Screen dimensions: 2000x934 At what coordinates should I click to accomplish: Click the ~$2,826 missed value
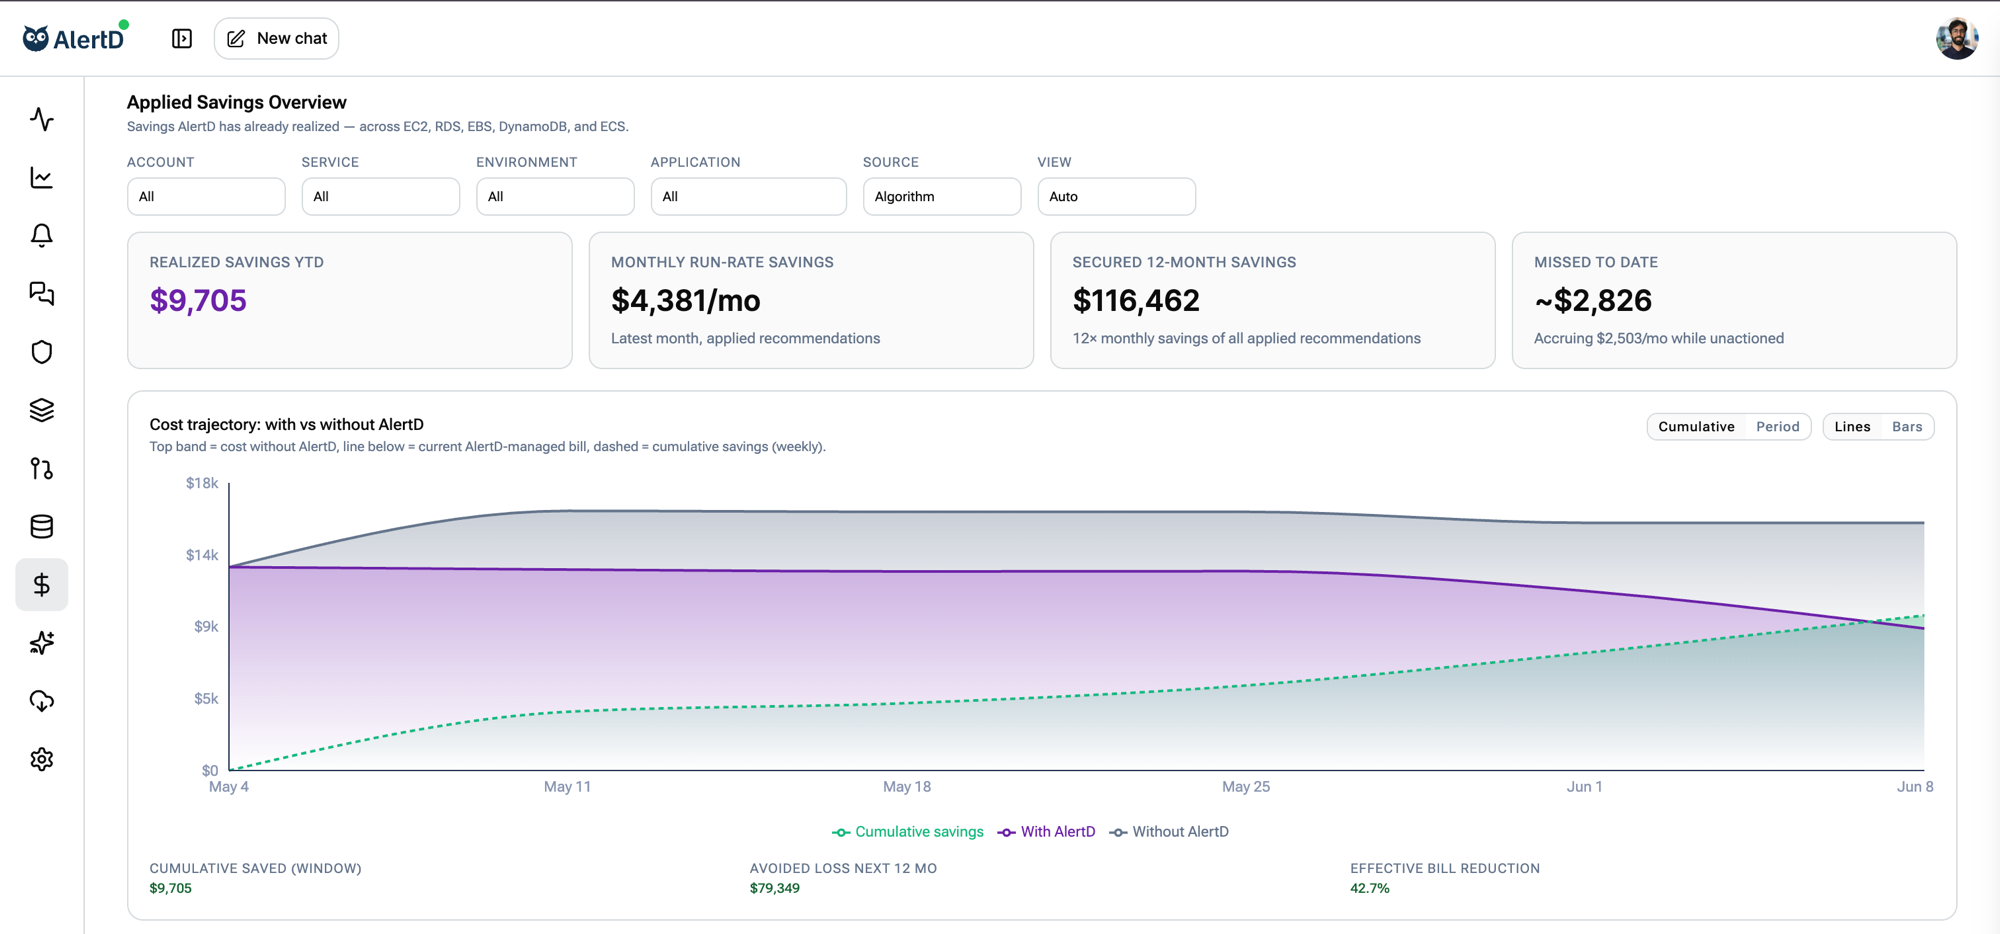(x=1593, y=300)
